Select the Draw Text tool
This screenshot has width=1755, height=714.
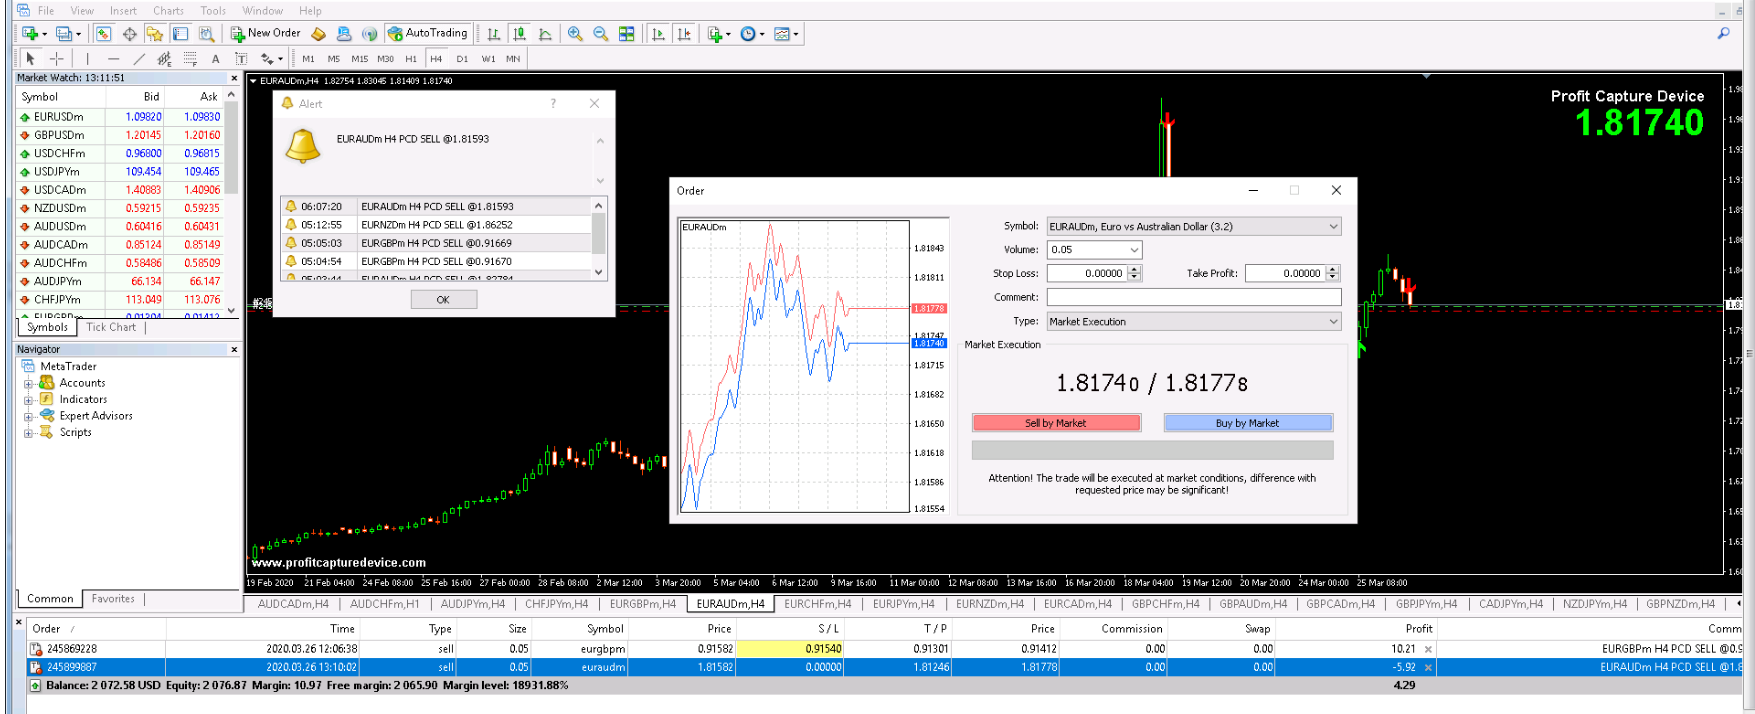click(215, 59)
